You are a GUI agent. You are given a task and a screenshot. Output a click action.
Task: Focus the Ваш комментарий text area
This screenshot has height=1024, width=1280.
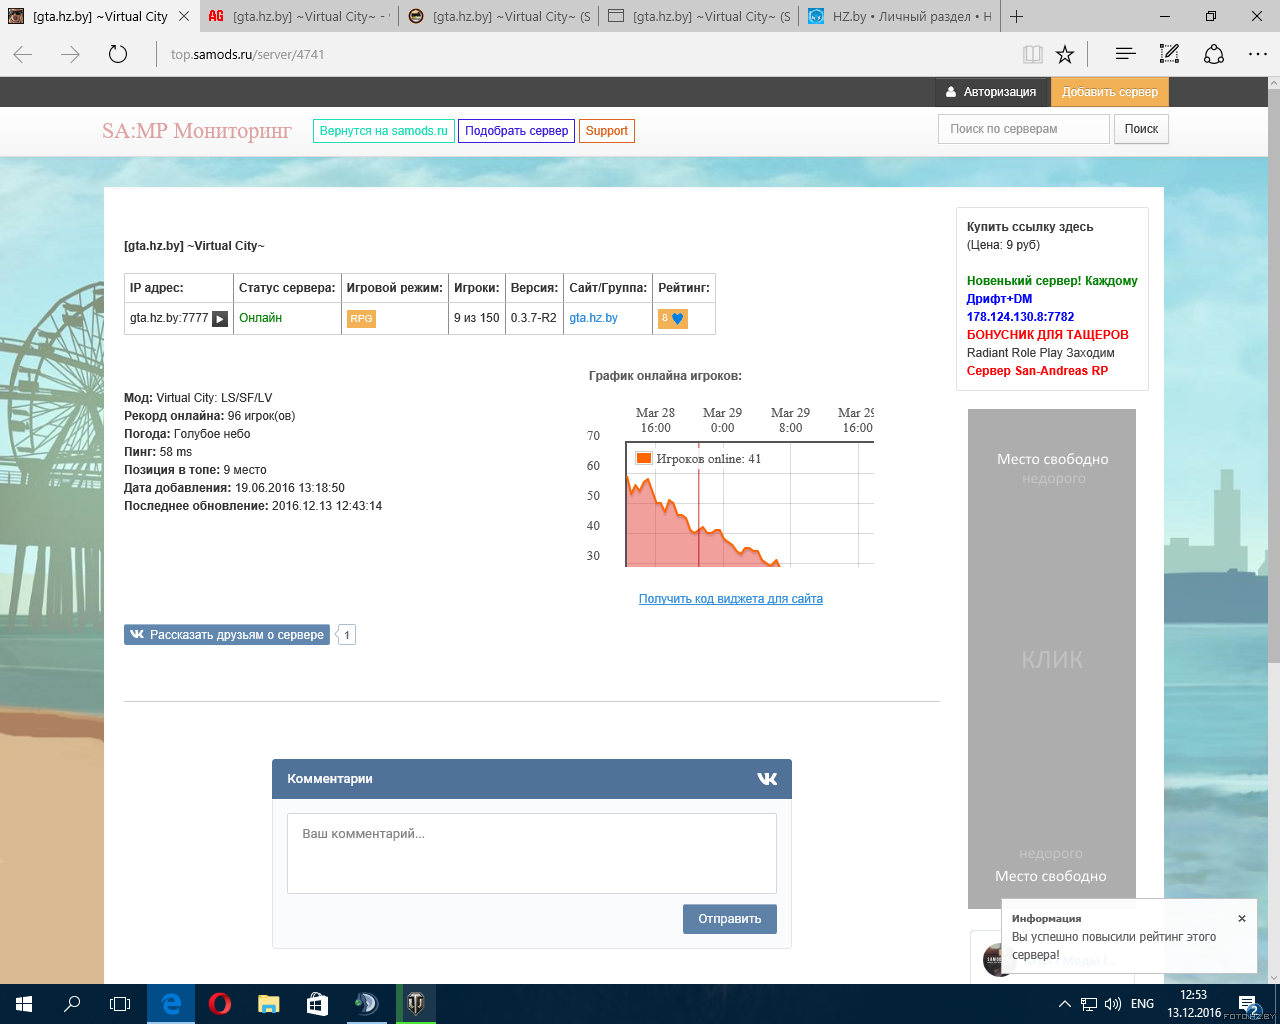point(532,853)
